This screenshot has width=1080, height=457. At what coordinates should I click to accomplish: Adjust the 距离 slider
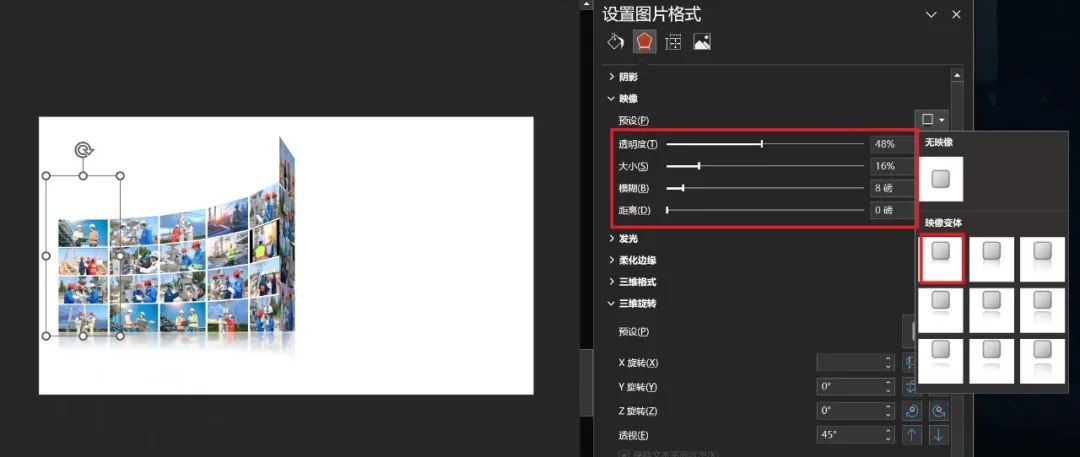(x=765, y=210)
